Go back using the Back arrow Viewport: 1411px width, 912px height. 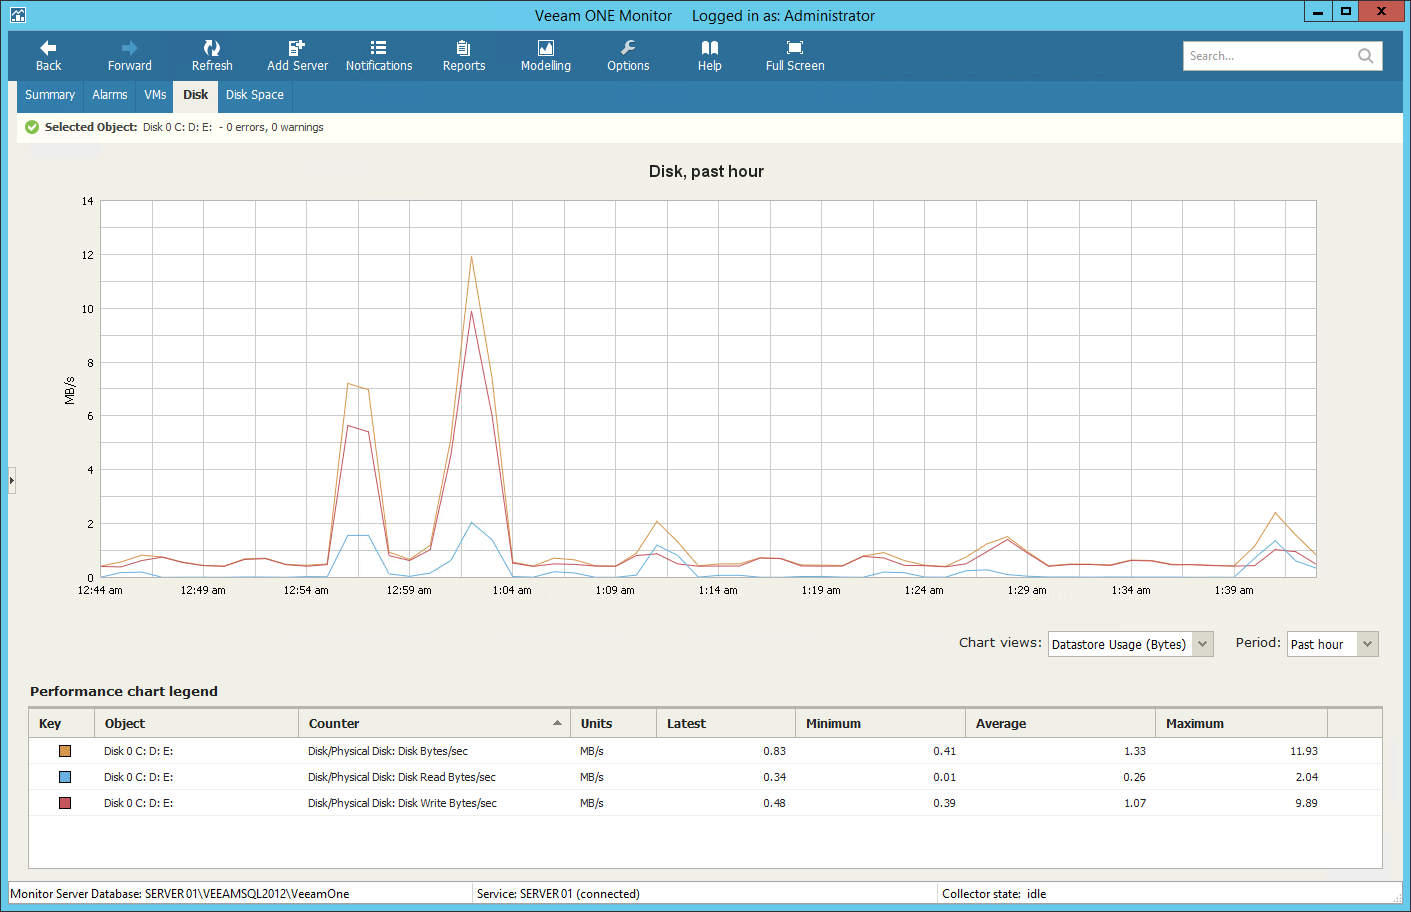(48, 56)
